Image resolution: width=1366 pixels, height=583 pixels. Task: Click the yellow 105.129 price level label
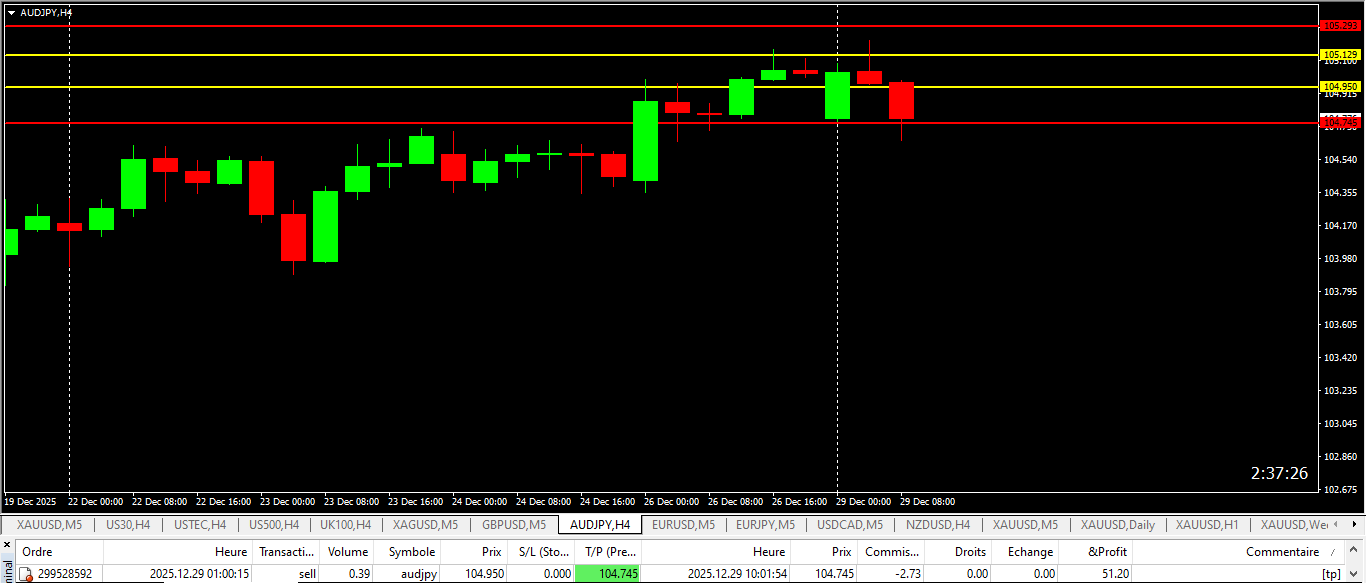click(x=1340, y=55)
